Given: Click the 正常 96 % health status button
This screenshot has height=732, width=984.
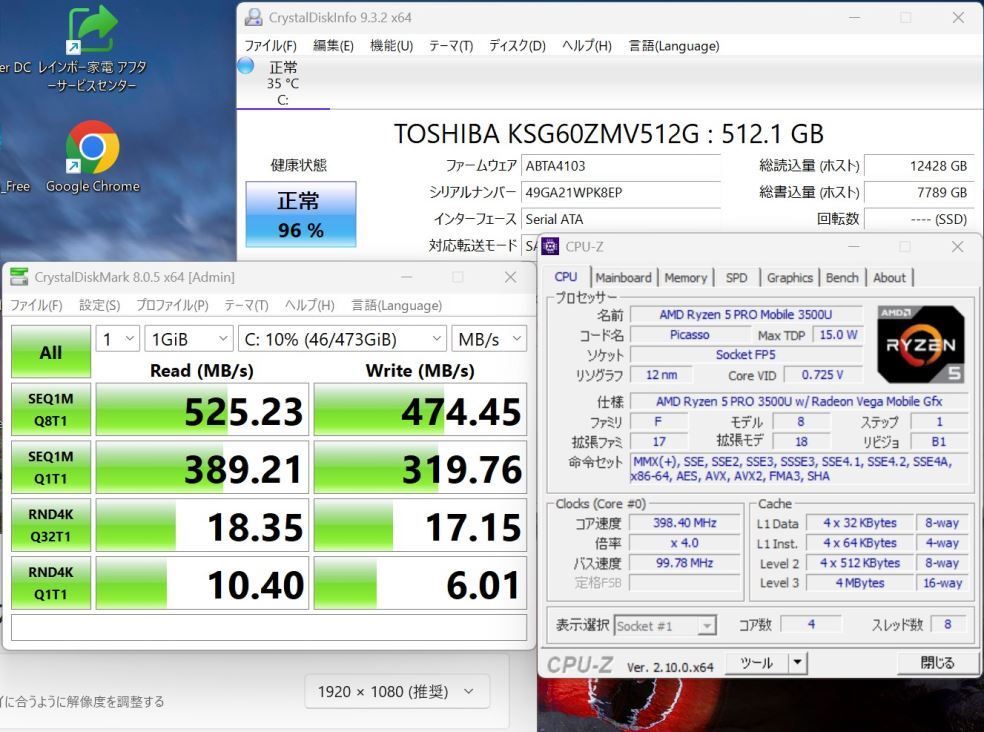Looking at the screenshot, I should coord(301,214).
